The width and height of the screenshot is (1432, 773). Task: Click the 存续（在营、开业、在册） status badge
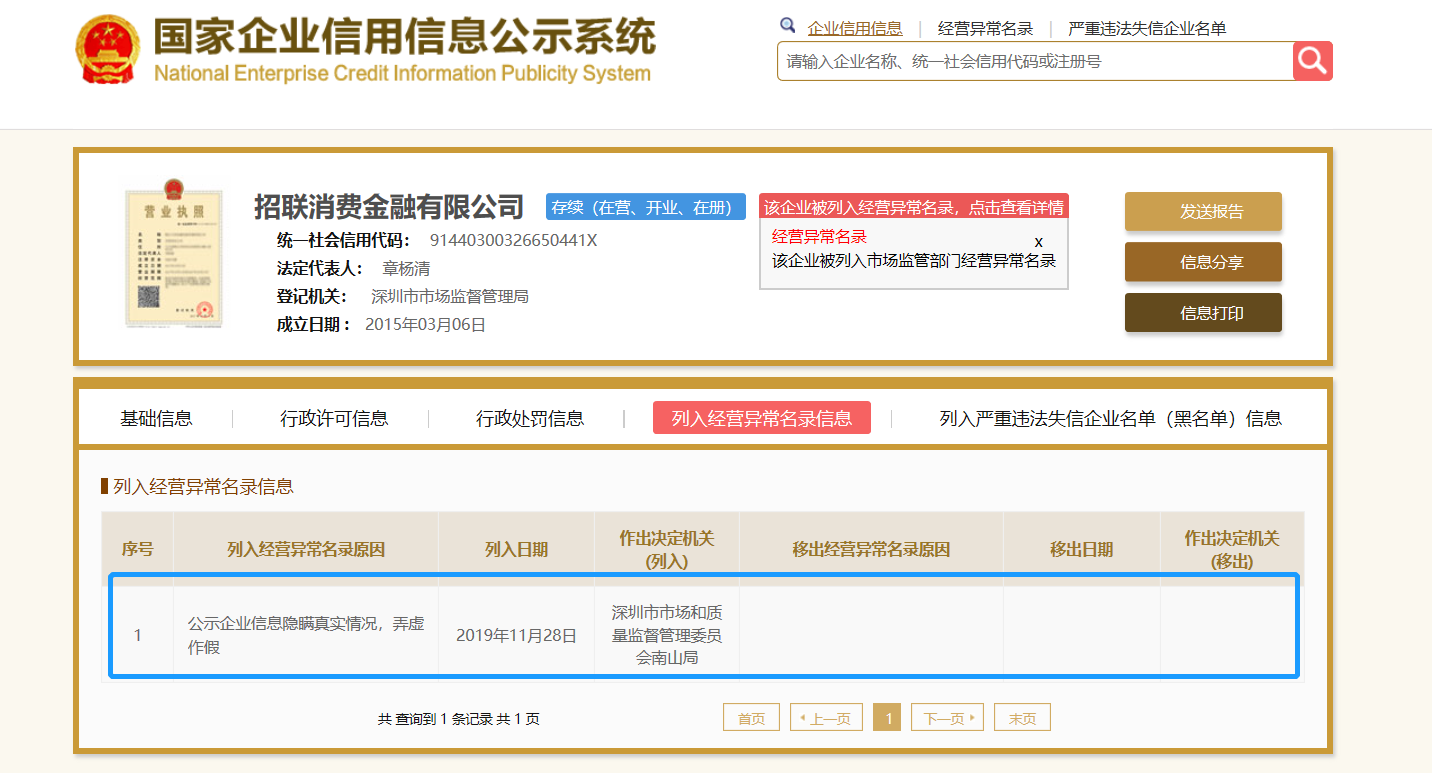click(x=646, y=207)
